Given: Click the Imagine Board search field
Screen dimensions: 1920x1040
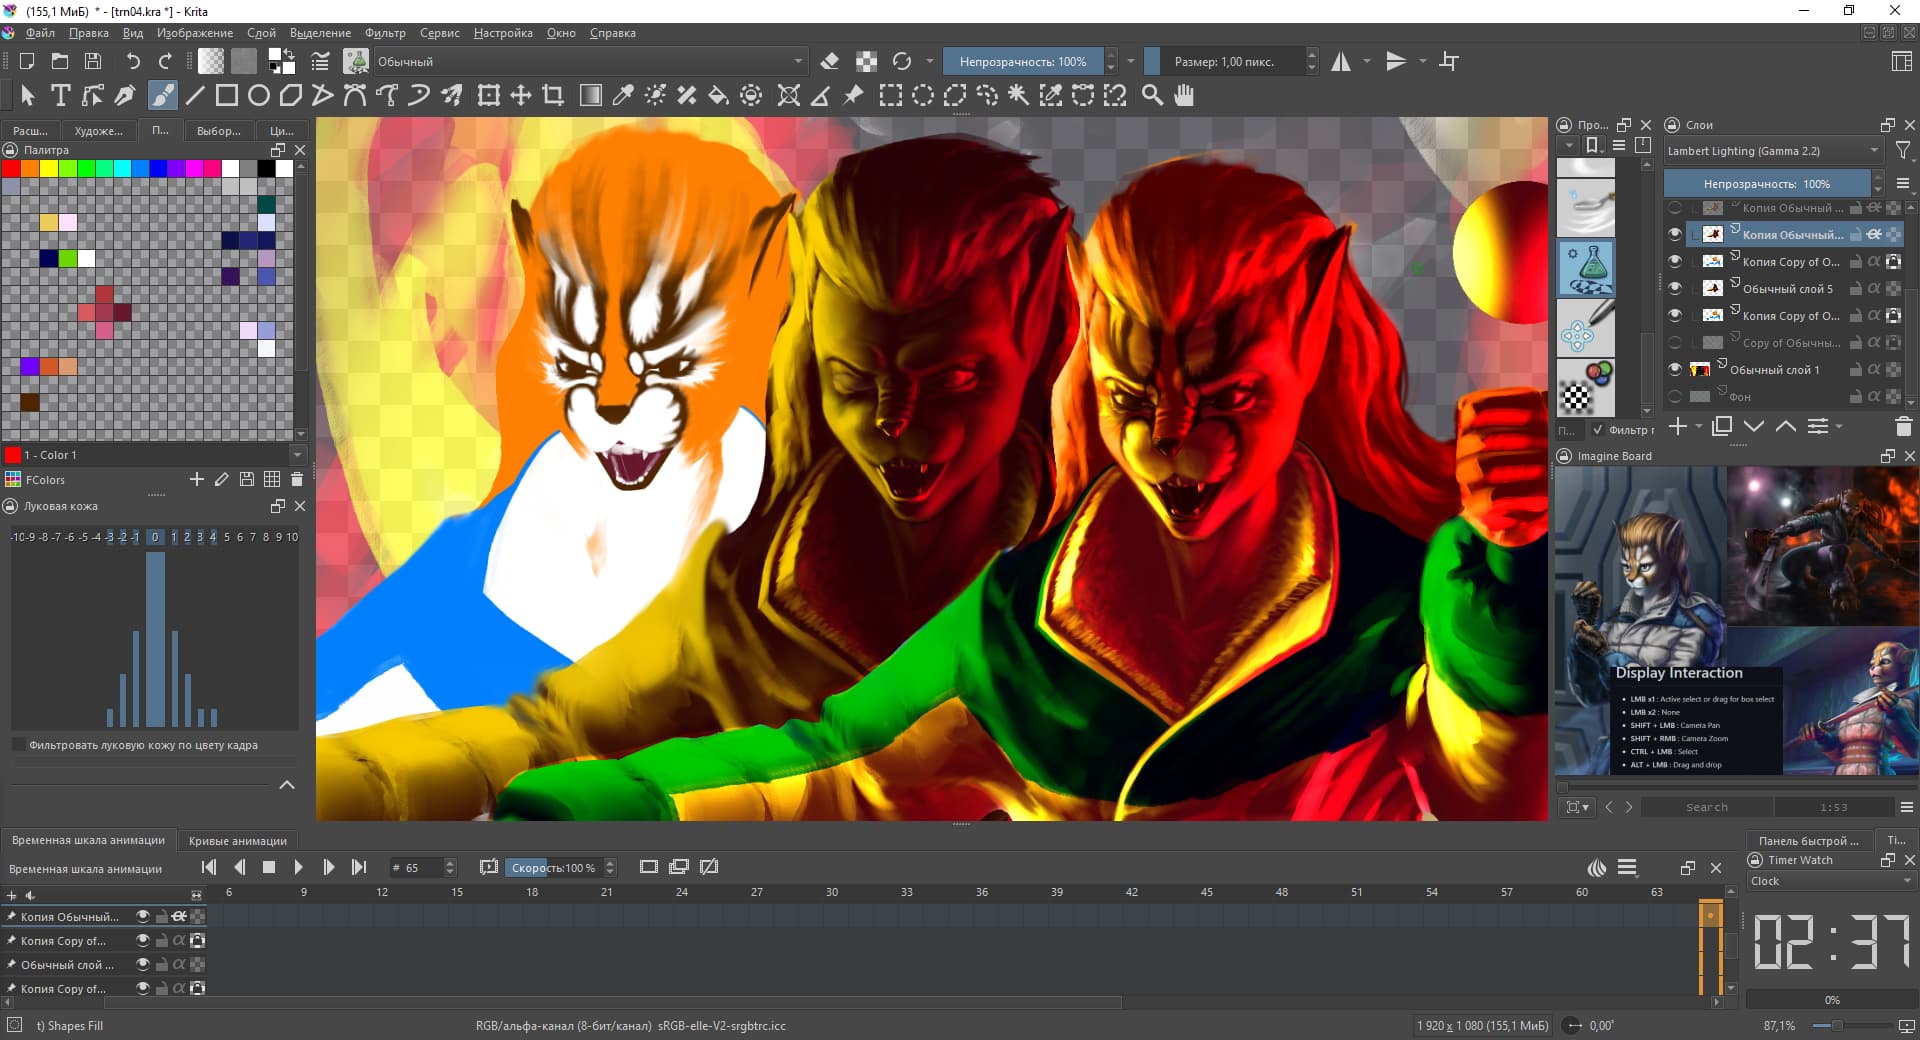Looking at the screenshot, I should [1706, 807].
